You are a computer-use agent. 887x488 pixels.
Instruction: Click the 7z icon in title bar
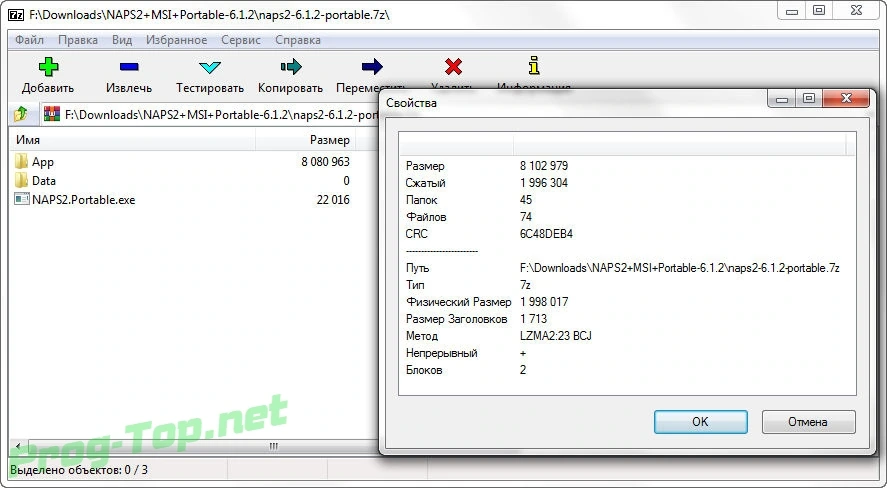click(16, 15)
